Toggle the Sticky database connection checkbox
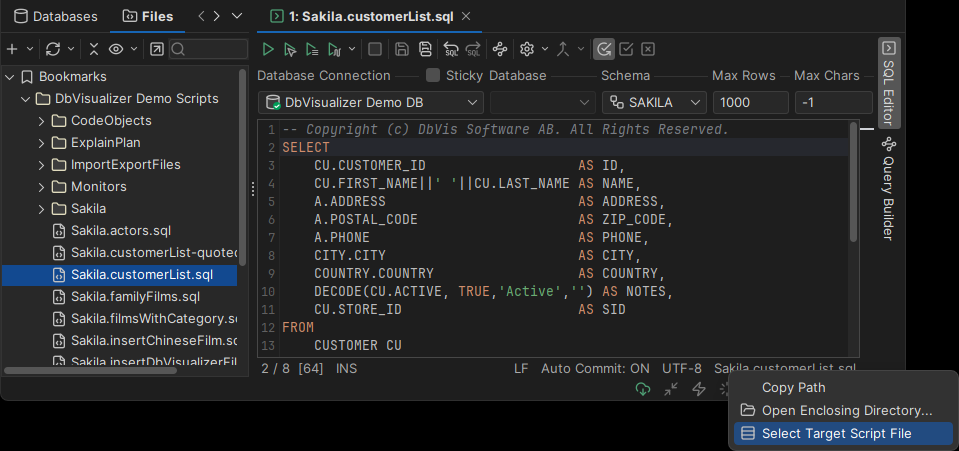 point(433,75)
